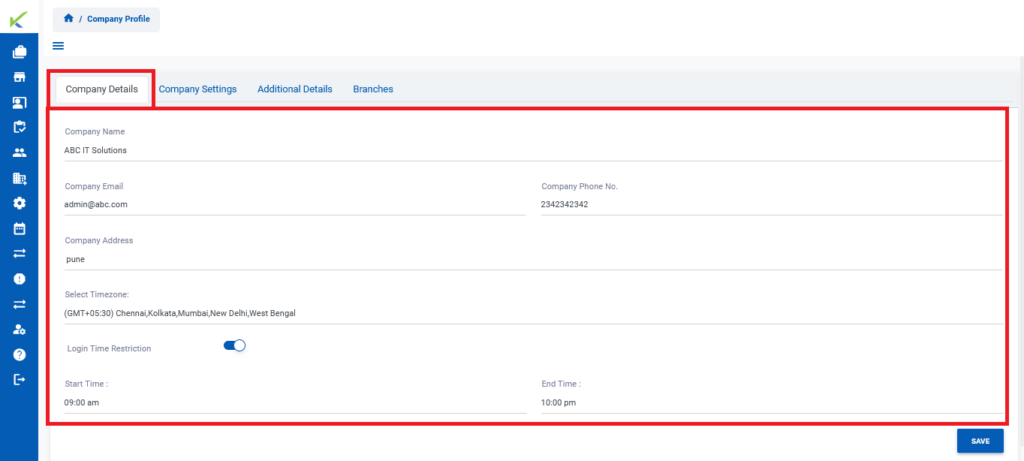Image resolution: width=1024 pixels, height=461 pixels.
Task: Open the gear settings sidebar icon
Action: 20,203
